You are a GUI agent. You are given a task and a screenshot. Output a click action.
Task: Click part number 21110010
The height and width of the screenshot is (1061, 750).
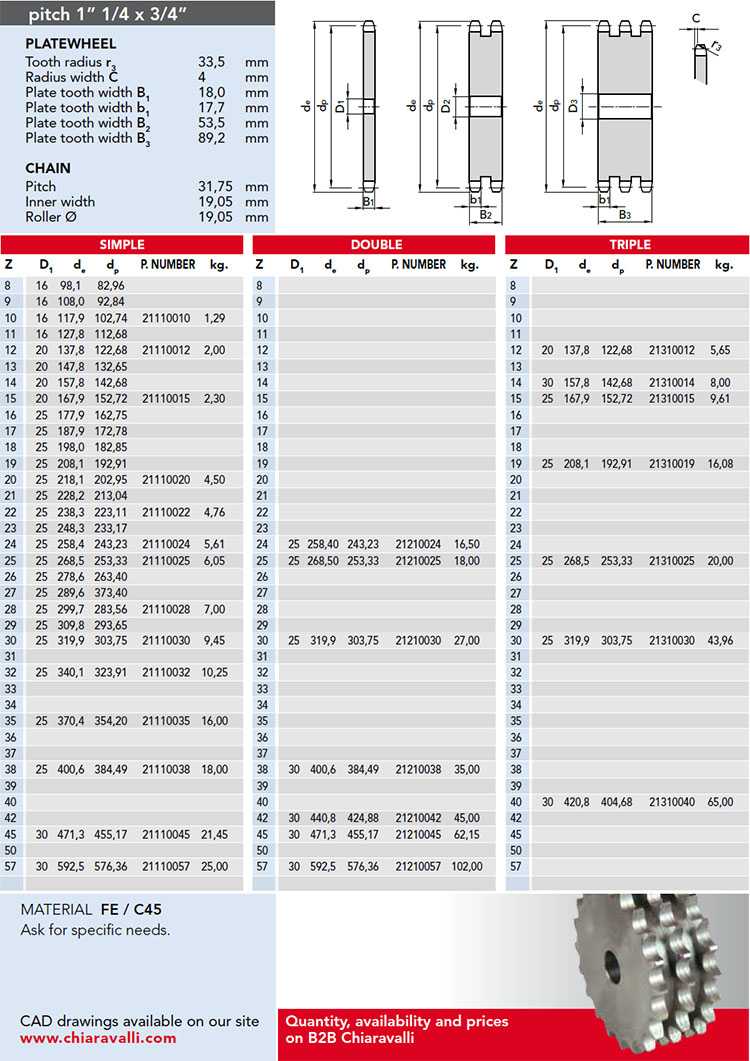pyautogui.click(x=166, y=318)
